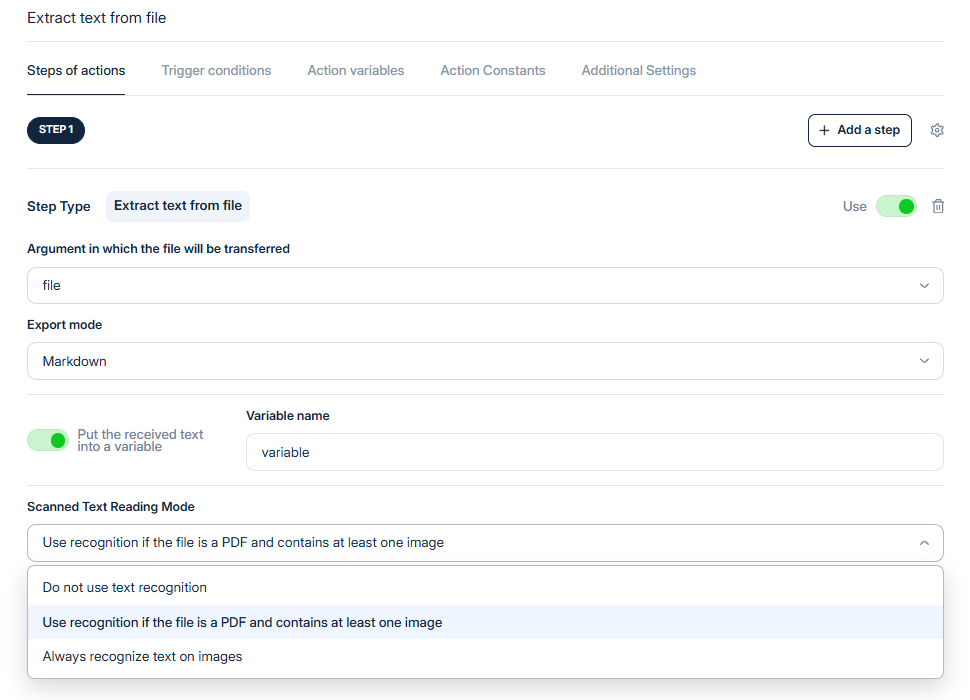This screenshot has width=970, height=700.
Task: Click the Step Type "Extract text from file" chip
Action: tap(178, 206)
